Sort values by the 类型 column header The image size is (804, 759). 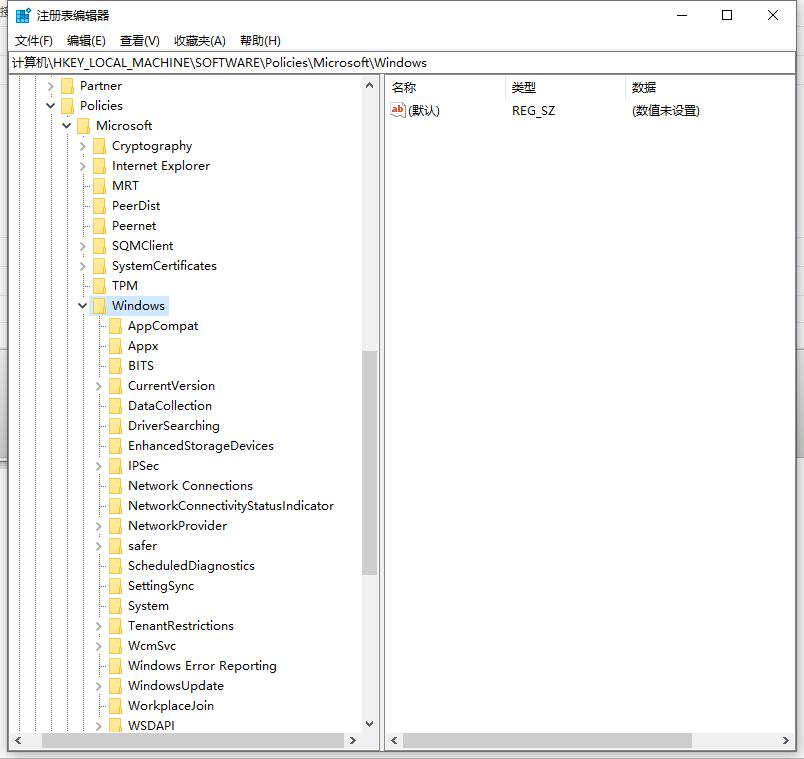565,88
